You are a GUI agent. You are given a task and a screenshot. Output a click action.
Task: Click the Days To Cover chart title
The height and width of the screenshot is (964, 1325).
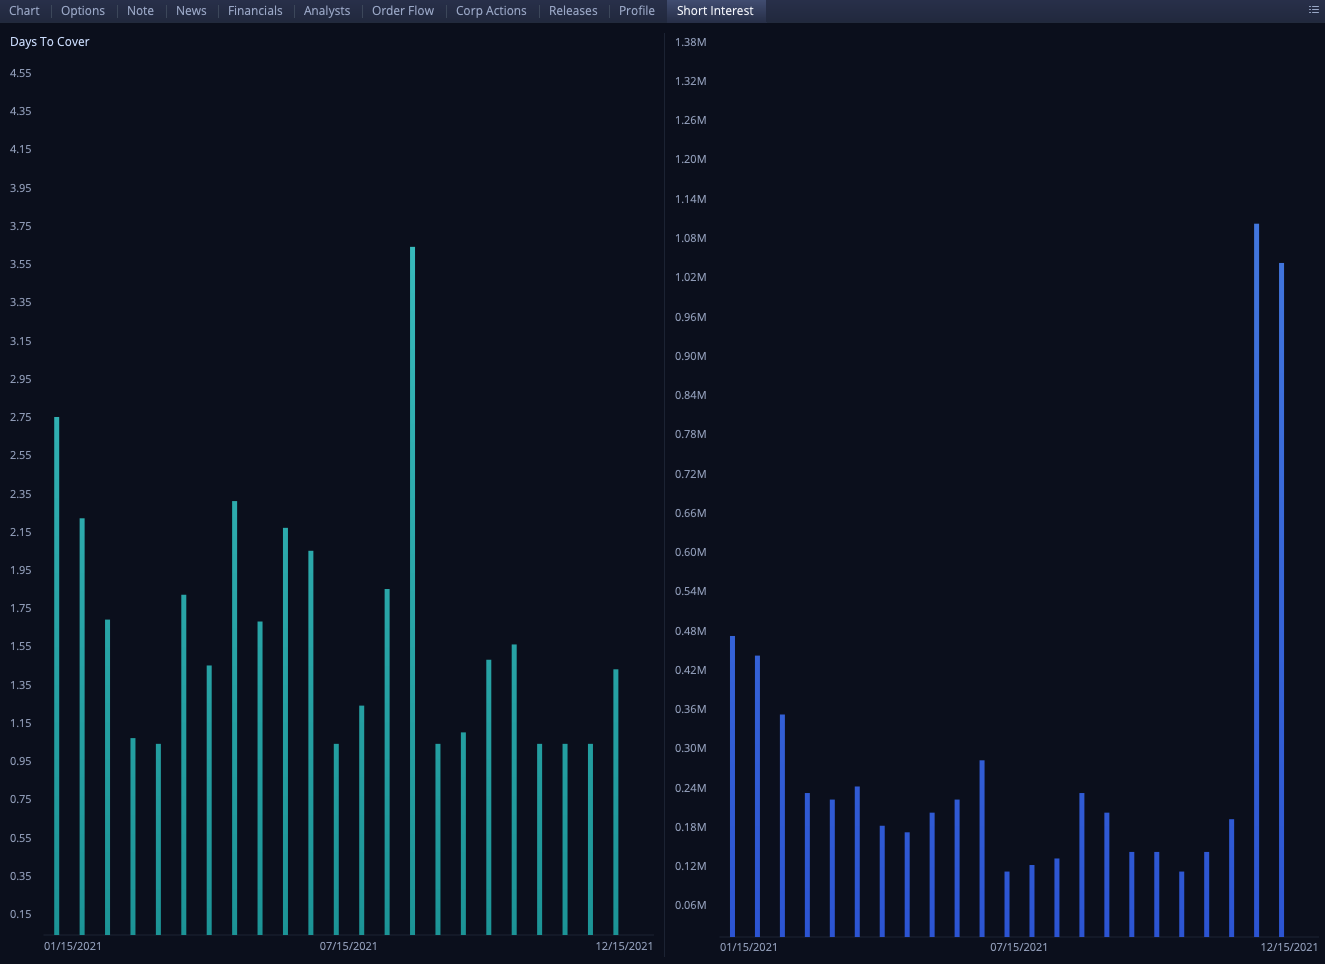pyautogui.click(x=49, y=41)
